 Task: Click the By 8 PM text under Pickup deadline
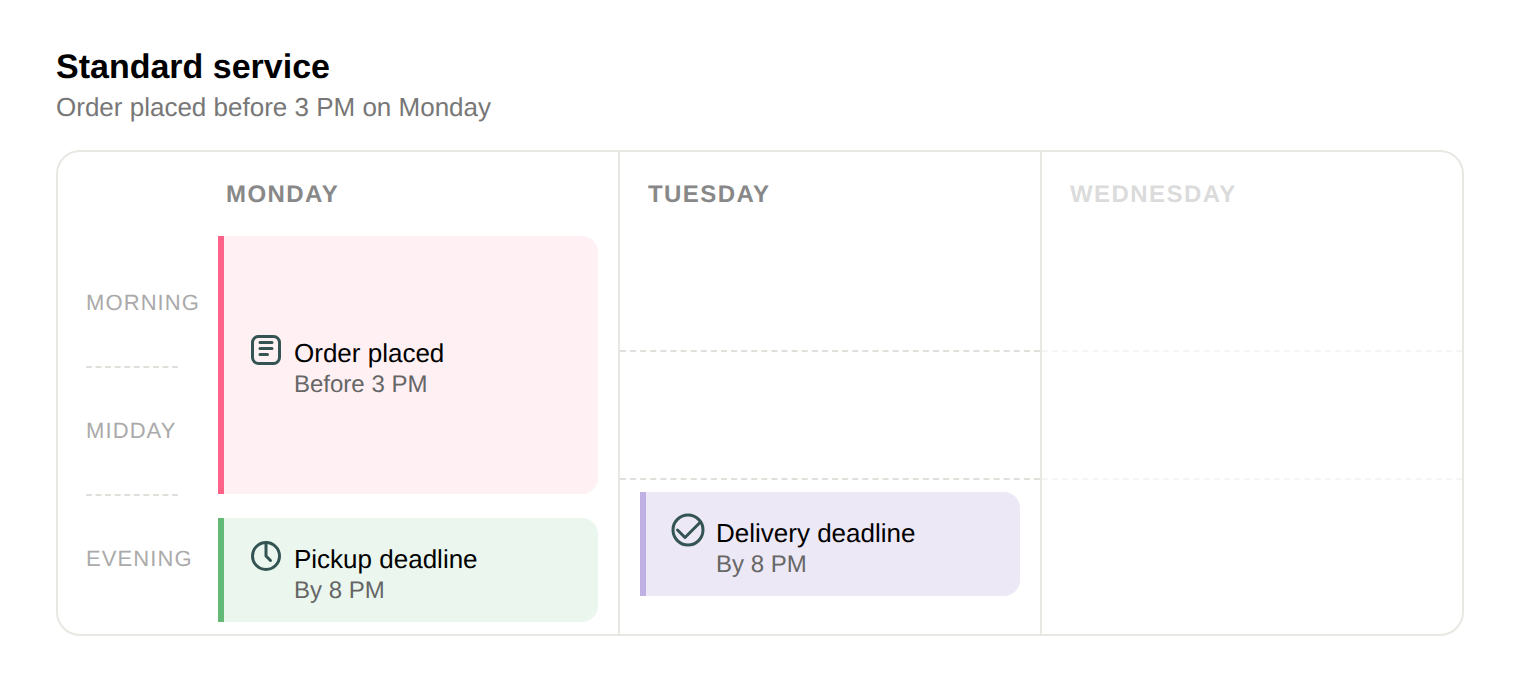point(339,590)
